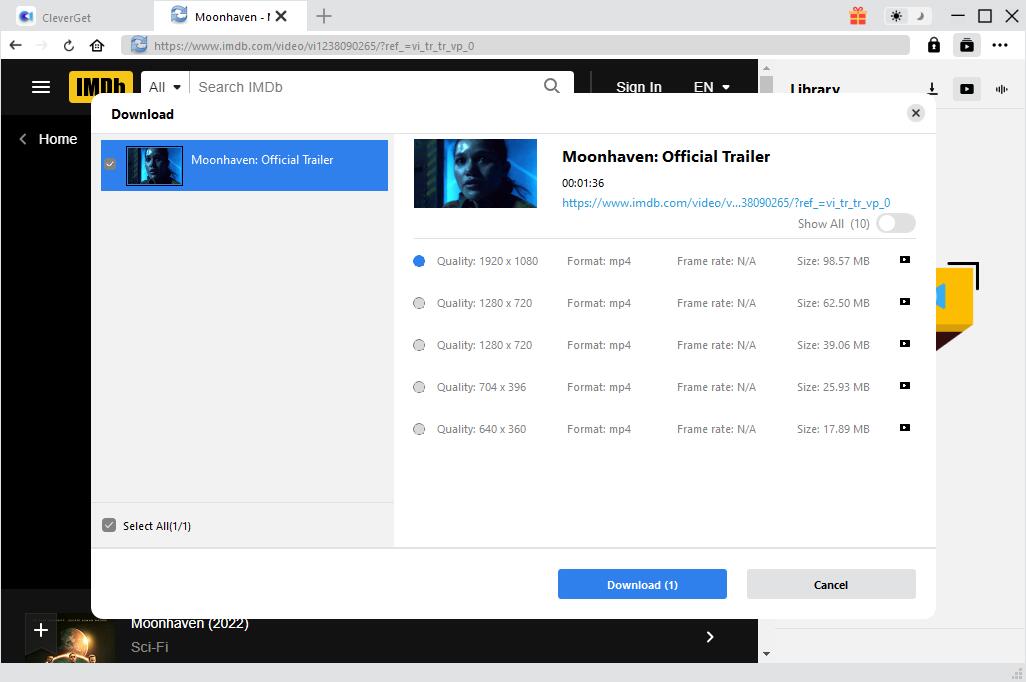
Task: Click the gift box icon
Action: [858, 16]
